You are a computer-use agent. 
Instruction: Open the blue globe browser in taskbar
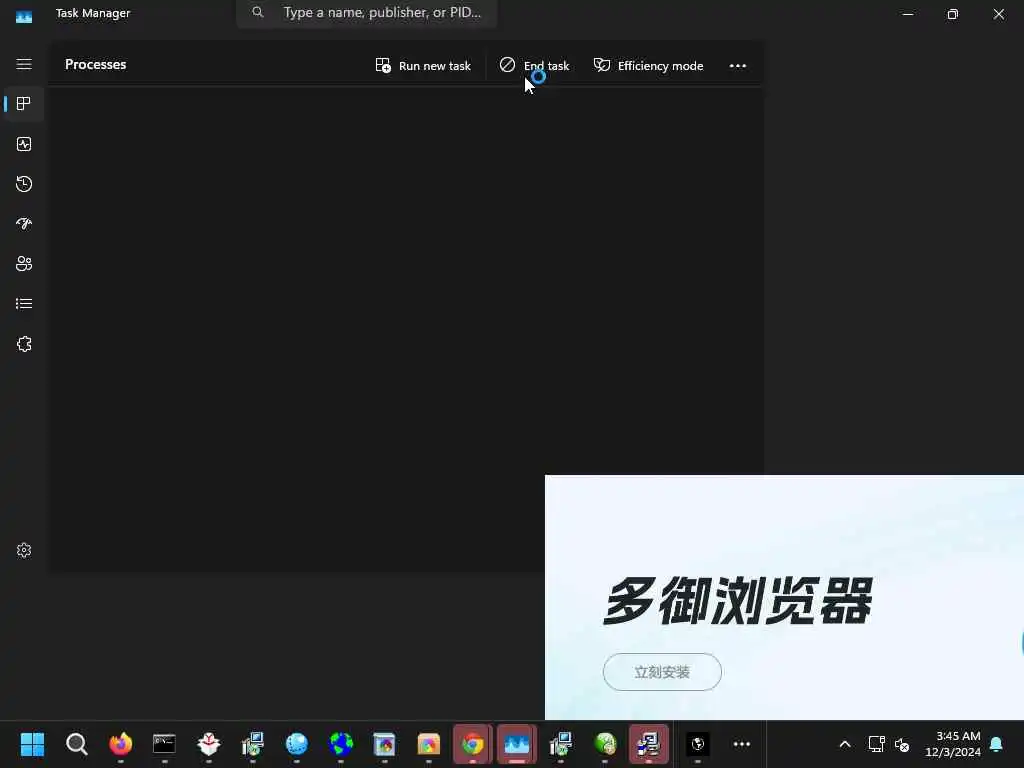point(296,744)
